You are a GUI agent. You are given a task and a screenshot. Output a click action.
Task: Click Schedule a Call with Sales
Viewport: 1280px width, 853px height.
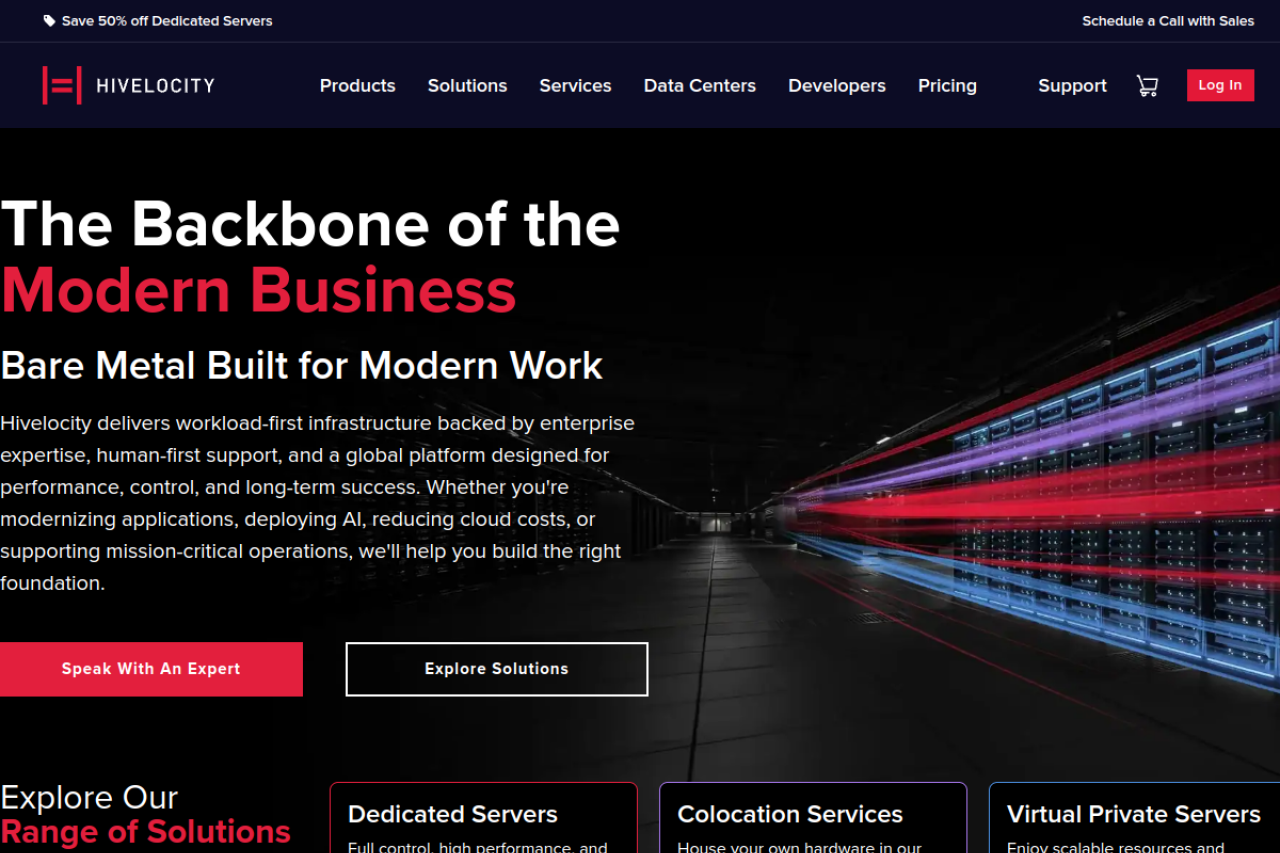pos(1168,21)
